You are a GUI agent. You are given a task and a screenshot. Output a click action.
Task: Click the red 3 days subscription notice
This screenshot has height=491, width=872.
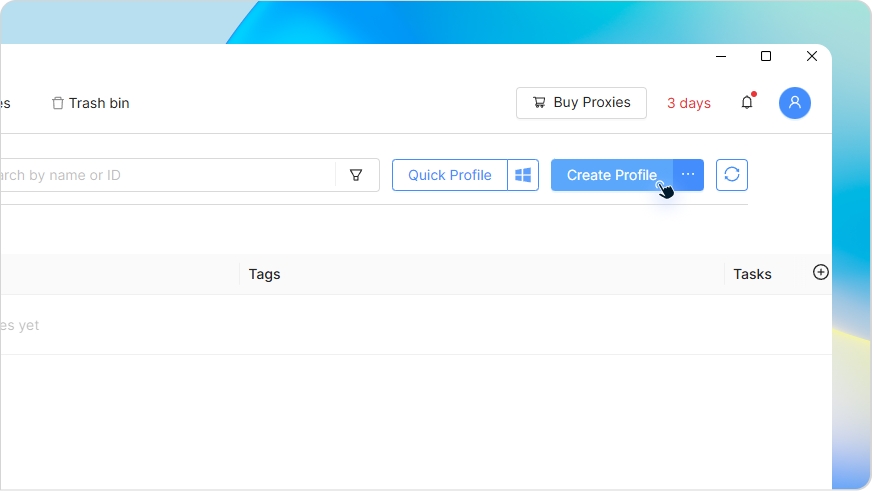coord(688,103)
